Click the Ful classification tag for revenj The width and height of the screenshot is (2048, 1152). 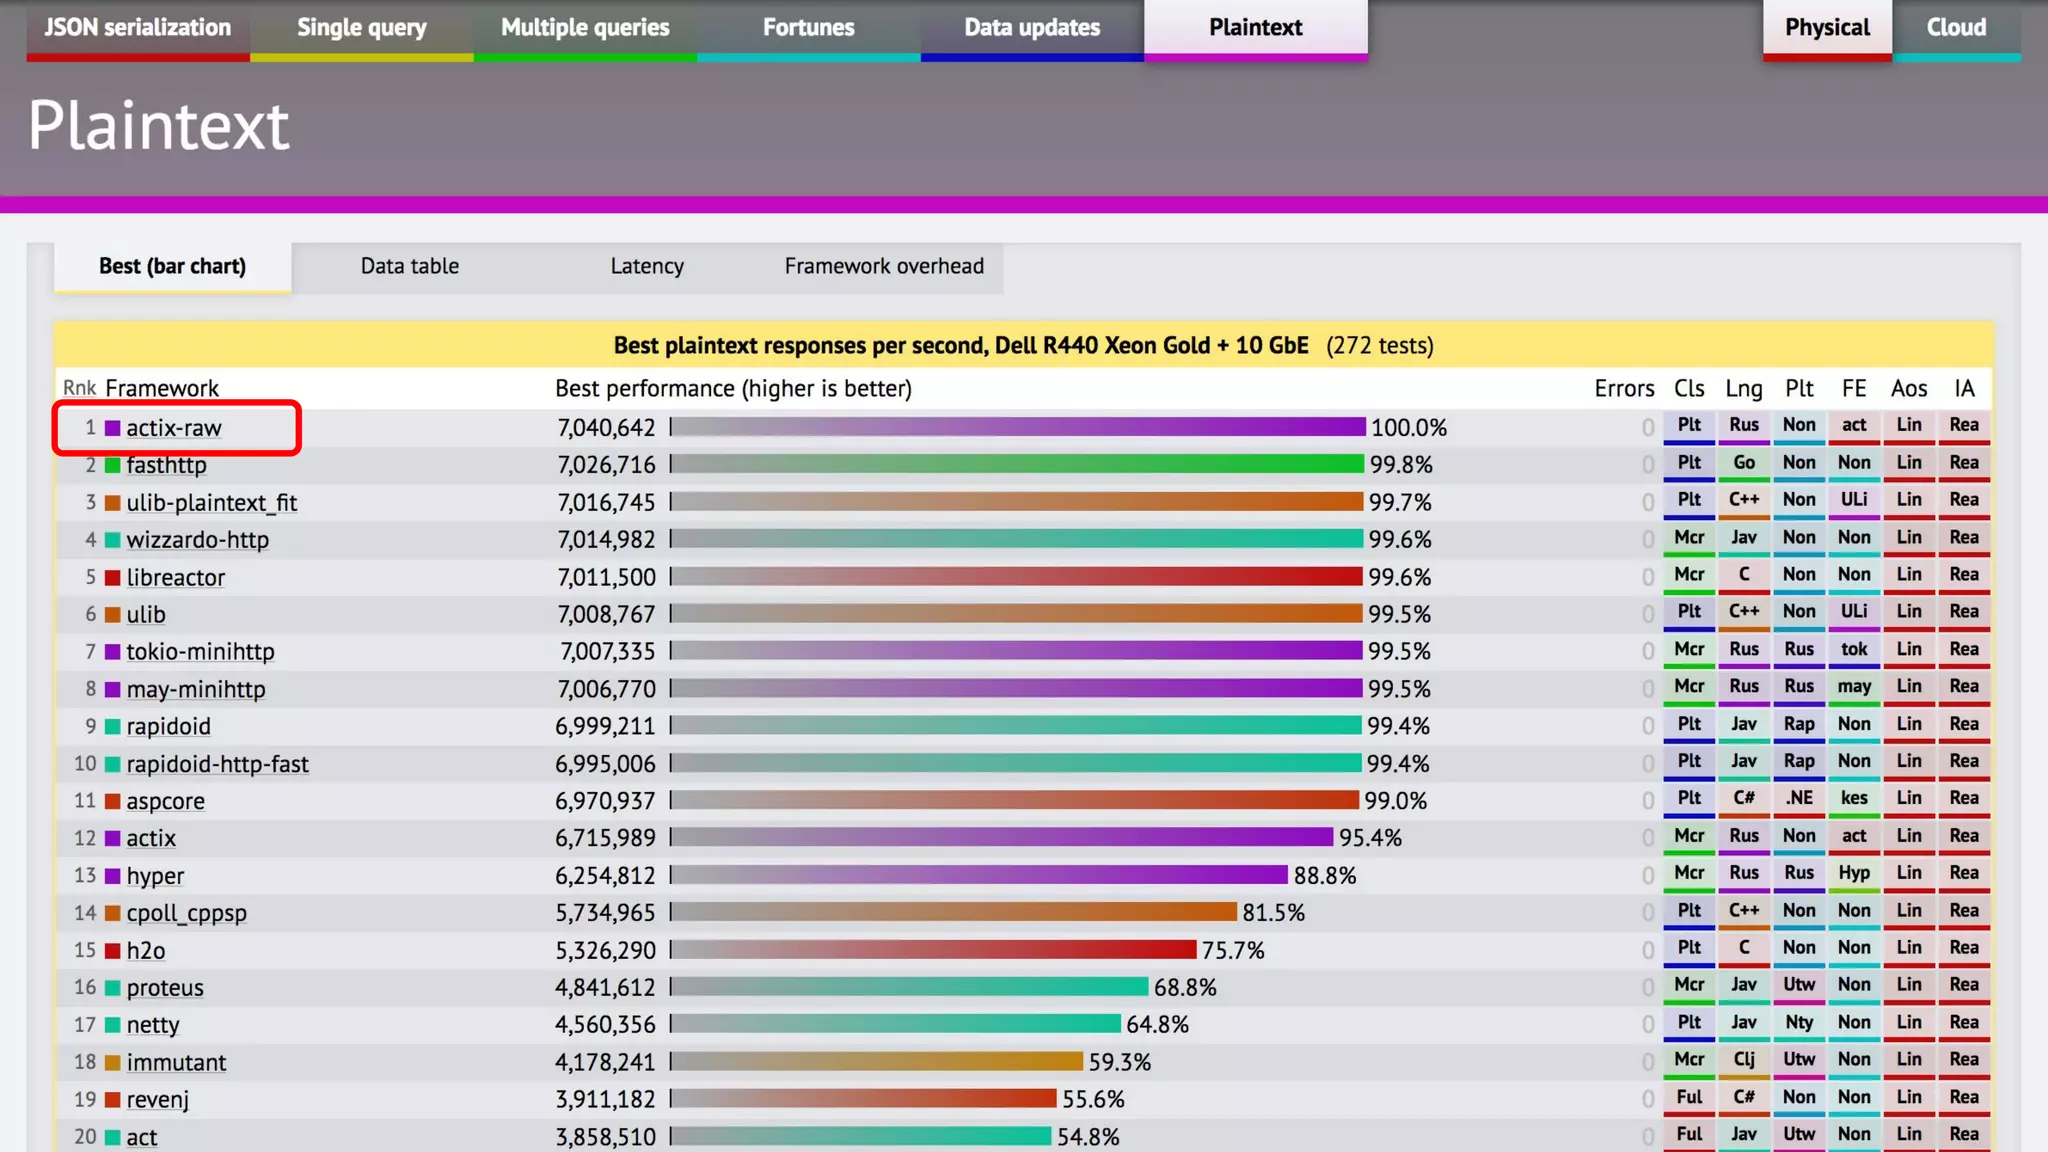tap(1688, 1097)
